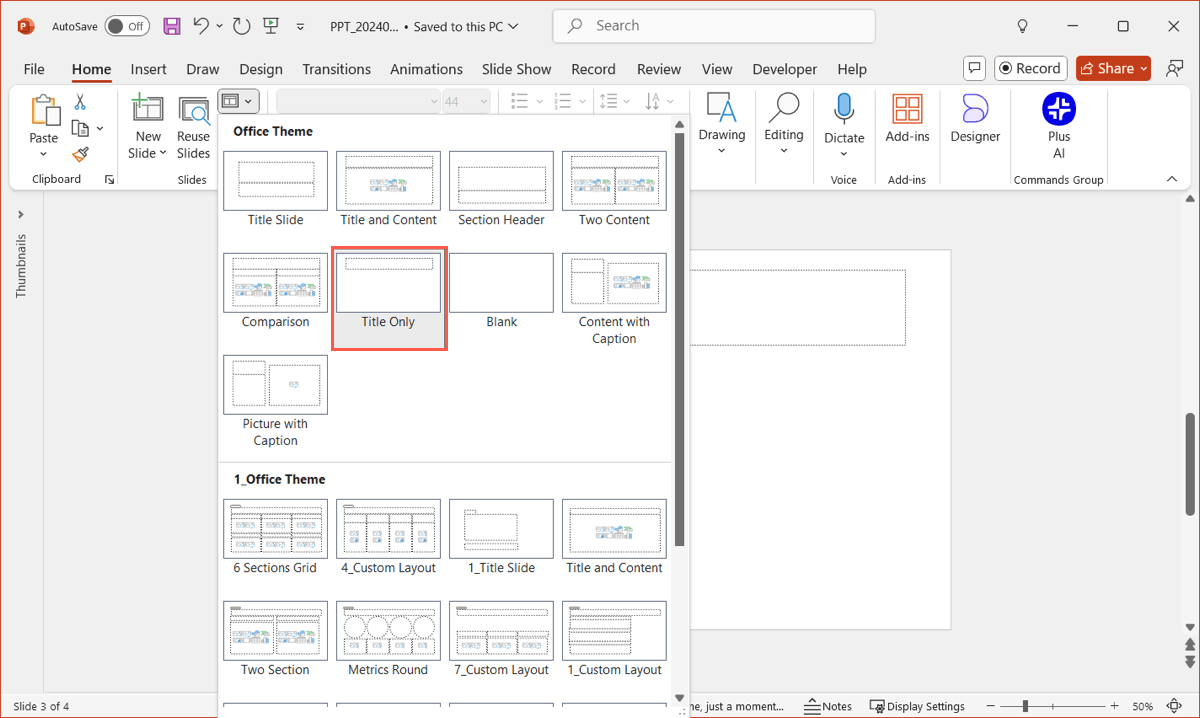Open Customize Quick Access Toolbar dropdown
This screenshot has height=718, width=1200.
point(300,27)
